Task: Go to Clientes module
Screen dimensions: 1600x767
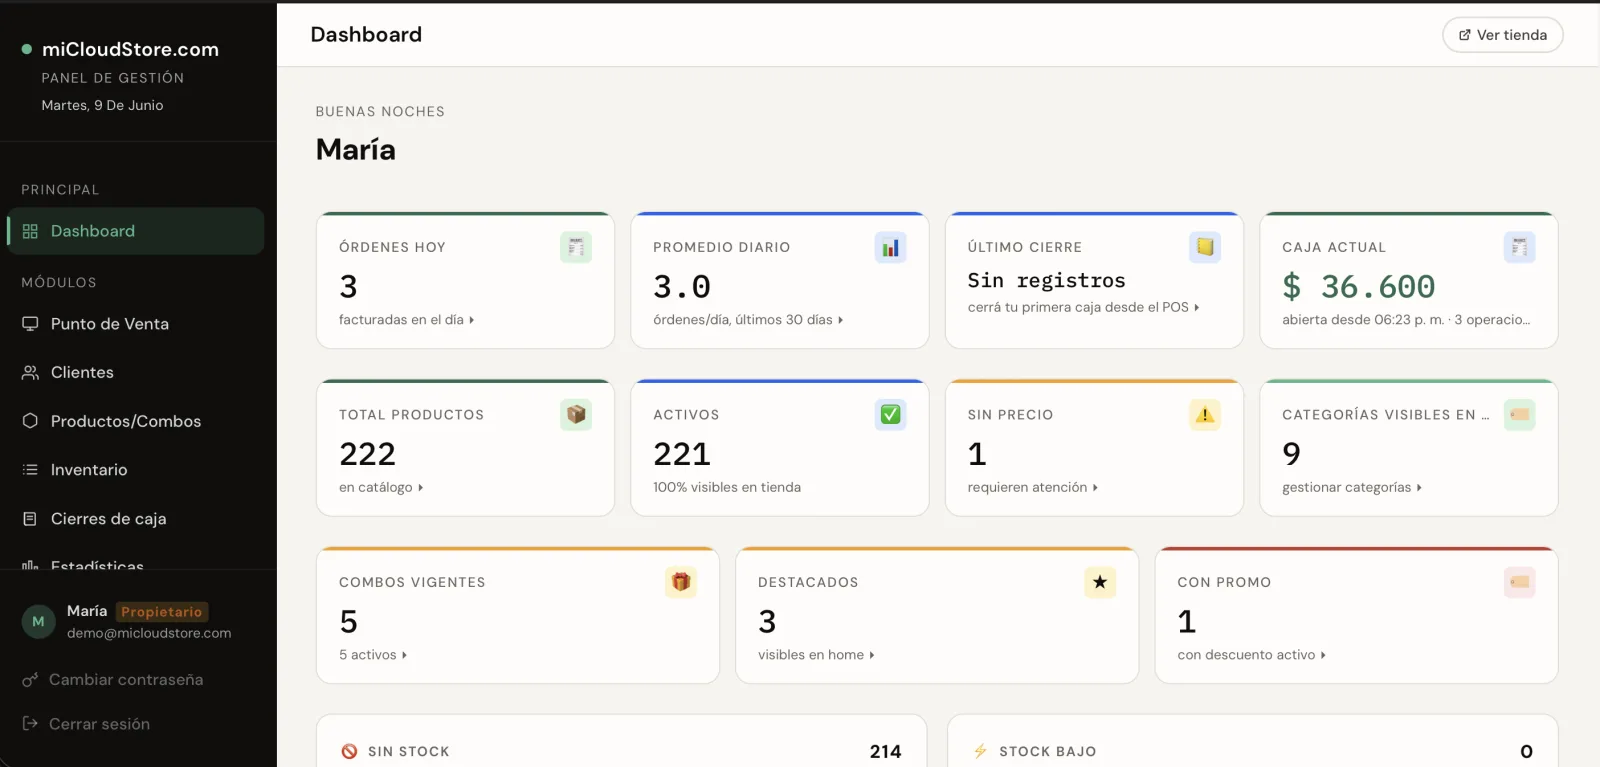Action: tap(136, 372)
